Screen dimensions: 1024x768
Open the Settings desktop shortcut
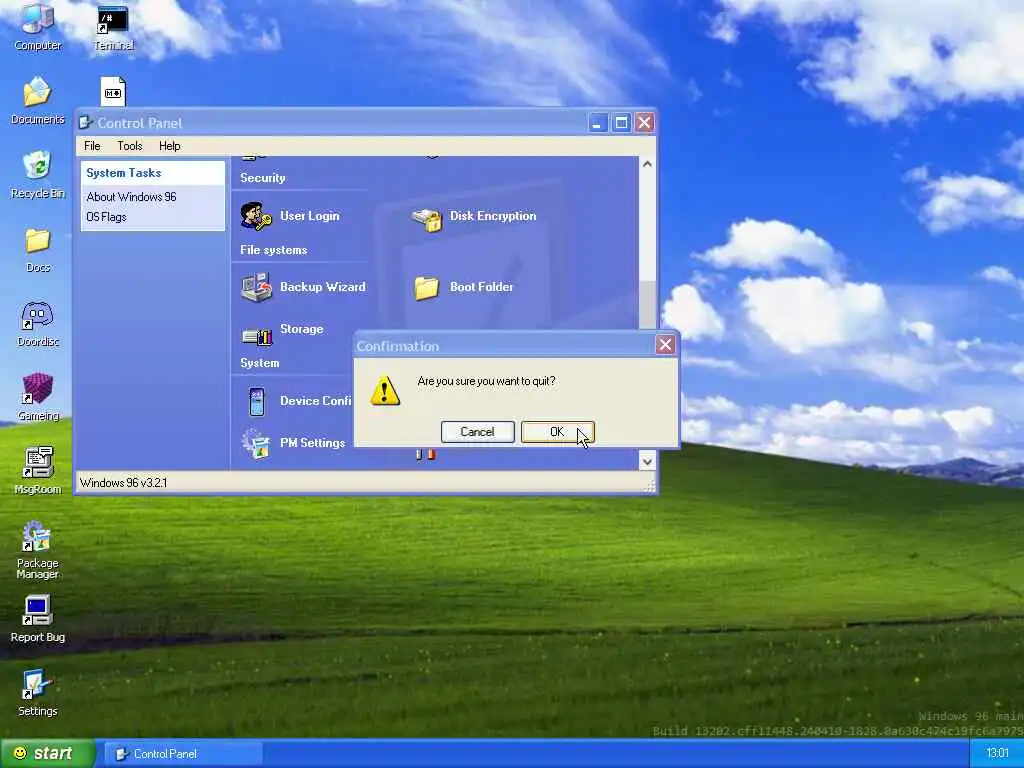pyautogui.click(x=37, y=693)
